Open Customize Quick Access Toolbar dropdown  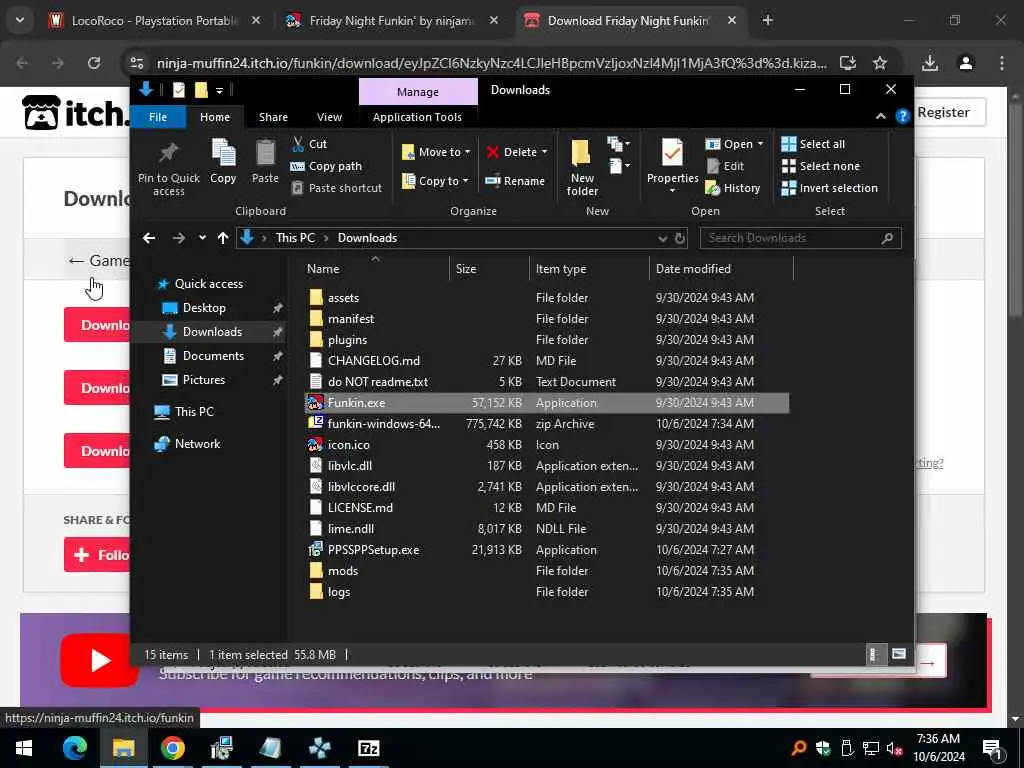[x=219, y=90]
